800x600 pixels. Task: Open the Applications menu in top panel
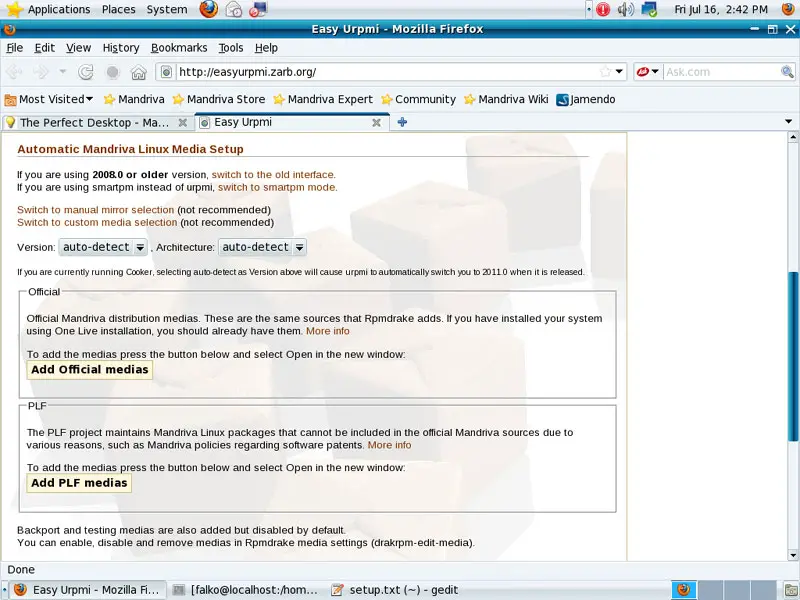(48, 9)
